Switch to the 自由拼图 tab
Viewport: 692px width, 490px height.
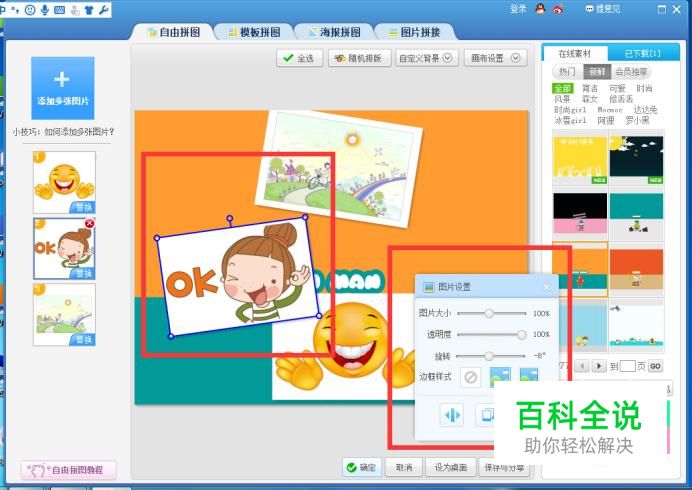point(174,32)
